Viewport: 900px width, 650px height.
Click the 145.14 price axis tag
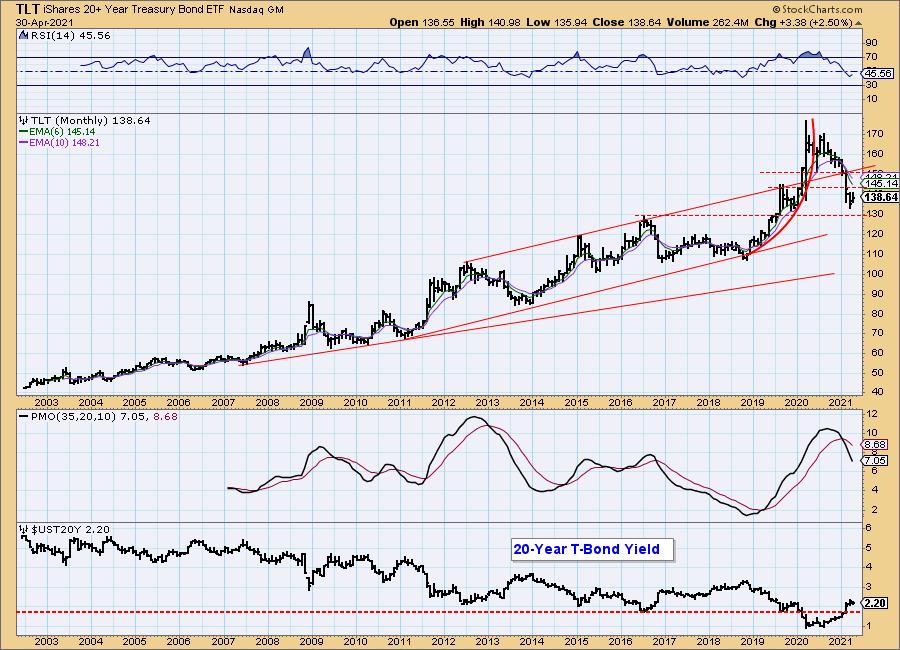pos(881,184)
